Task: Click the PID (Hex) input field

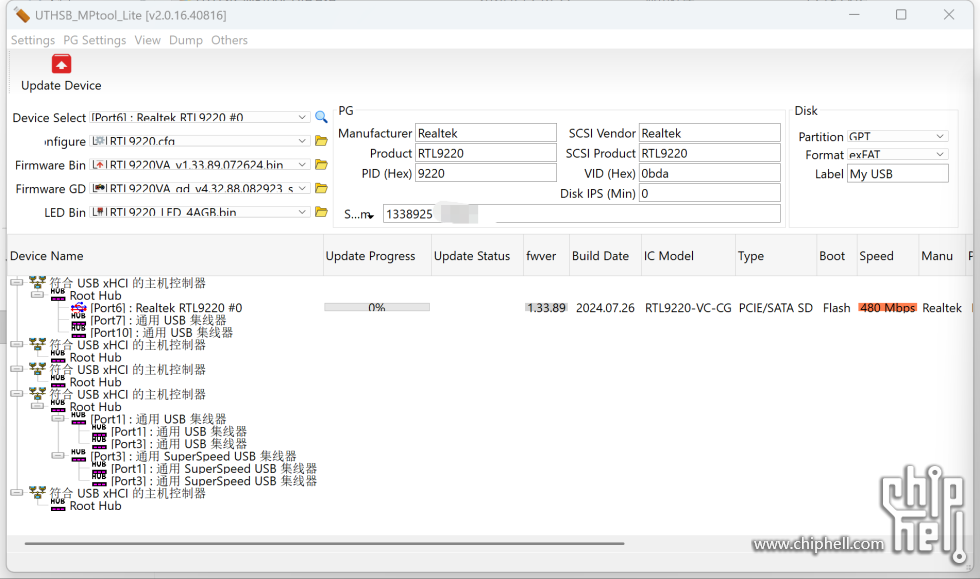Action: [x=486, y=173]
